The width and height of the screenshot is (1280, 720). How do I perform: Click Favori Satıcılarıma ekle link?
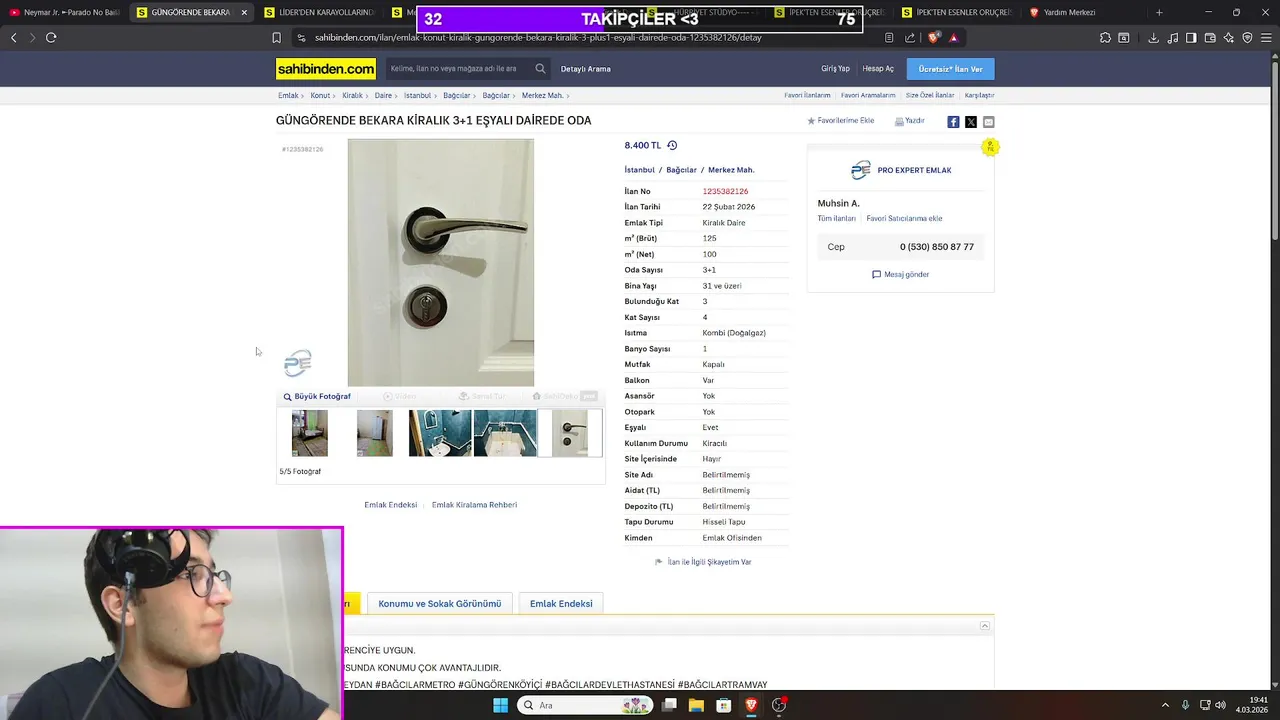[x=904, y=218]
